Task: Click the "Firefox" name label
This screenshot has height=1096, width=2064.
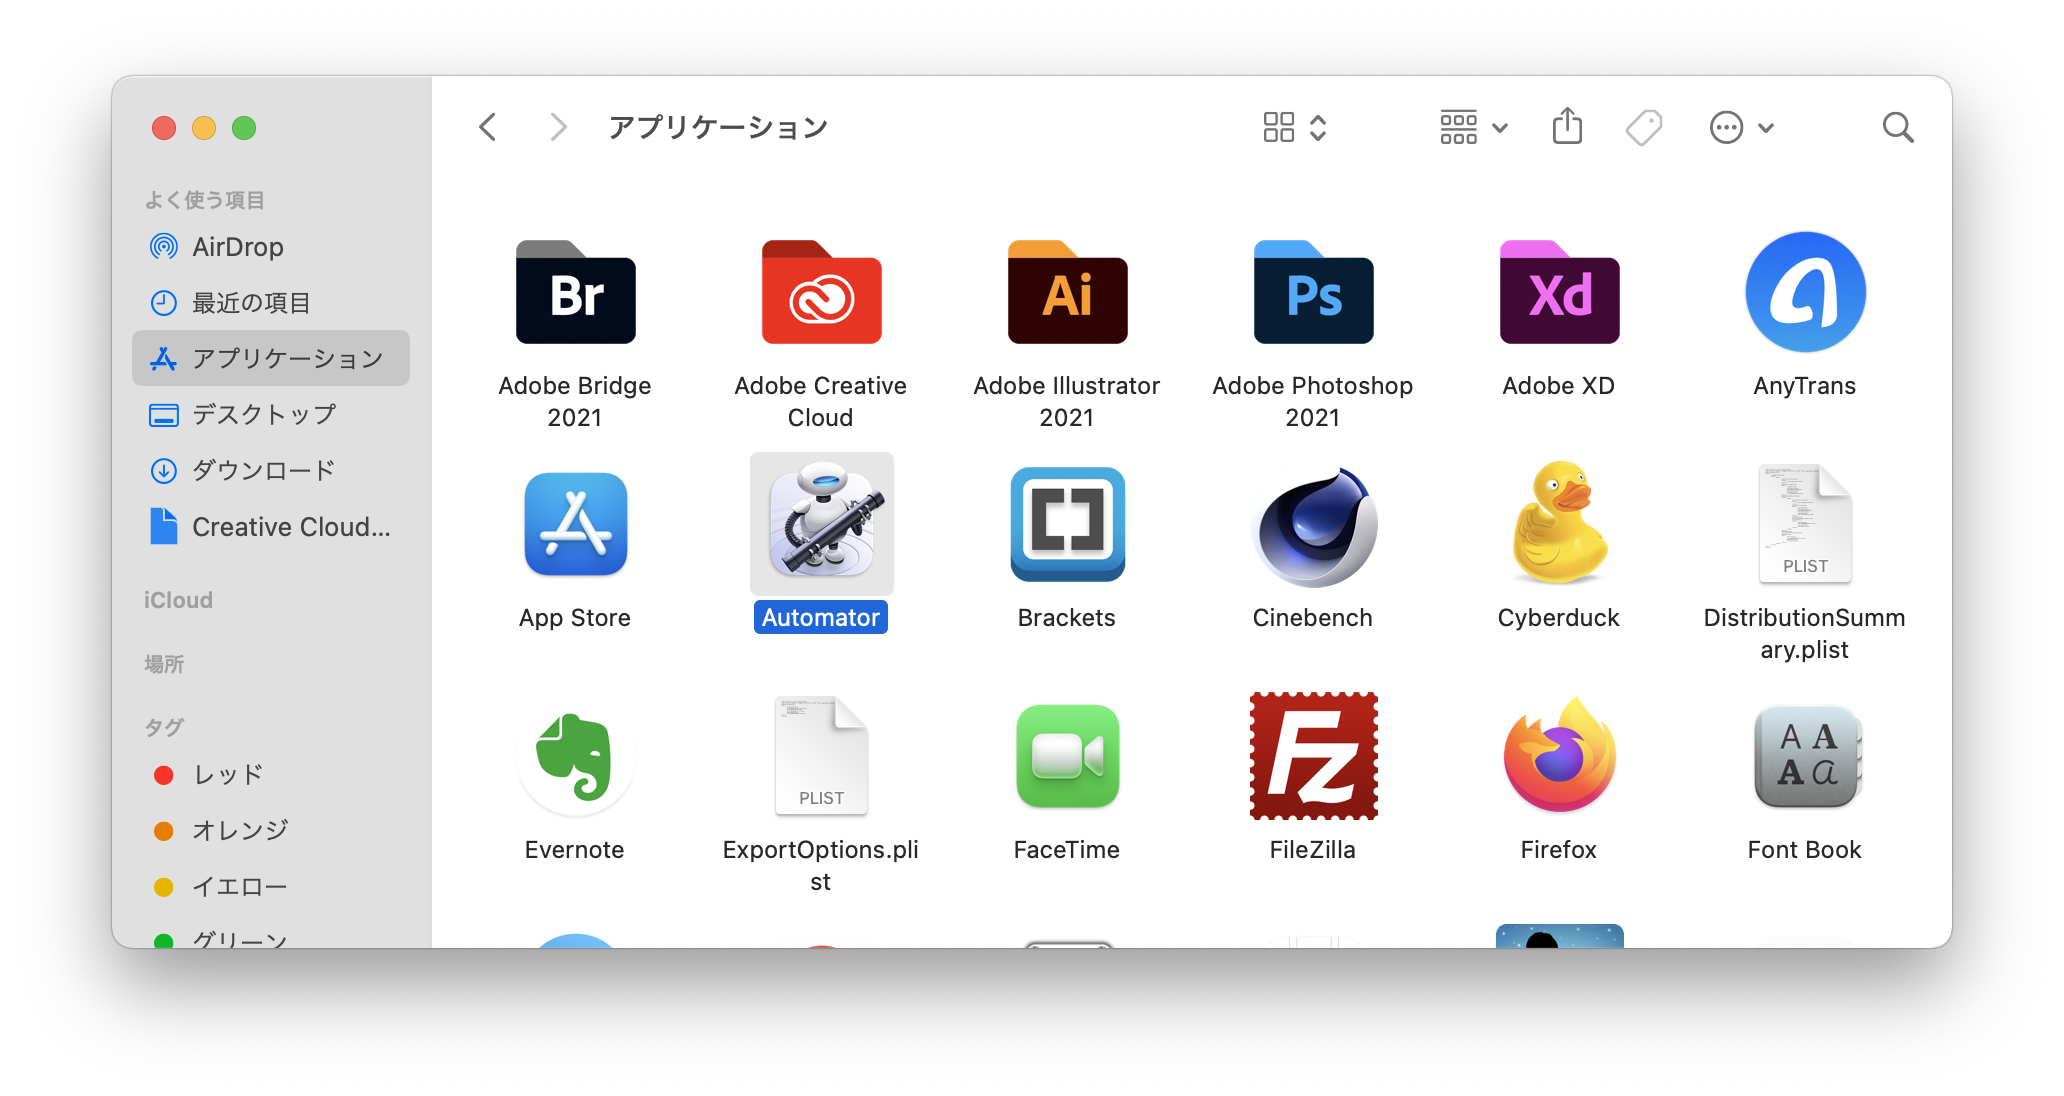Action: 1559,850
